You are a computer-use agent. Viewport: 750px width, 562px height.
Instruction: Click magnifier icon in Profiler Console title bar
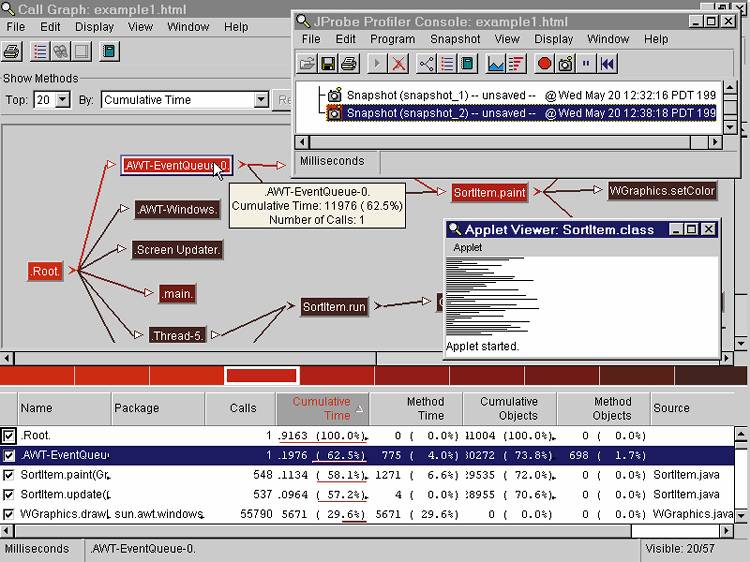click(x=303, y=22)
